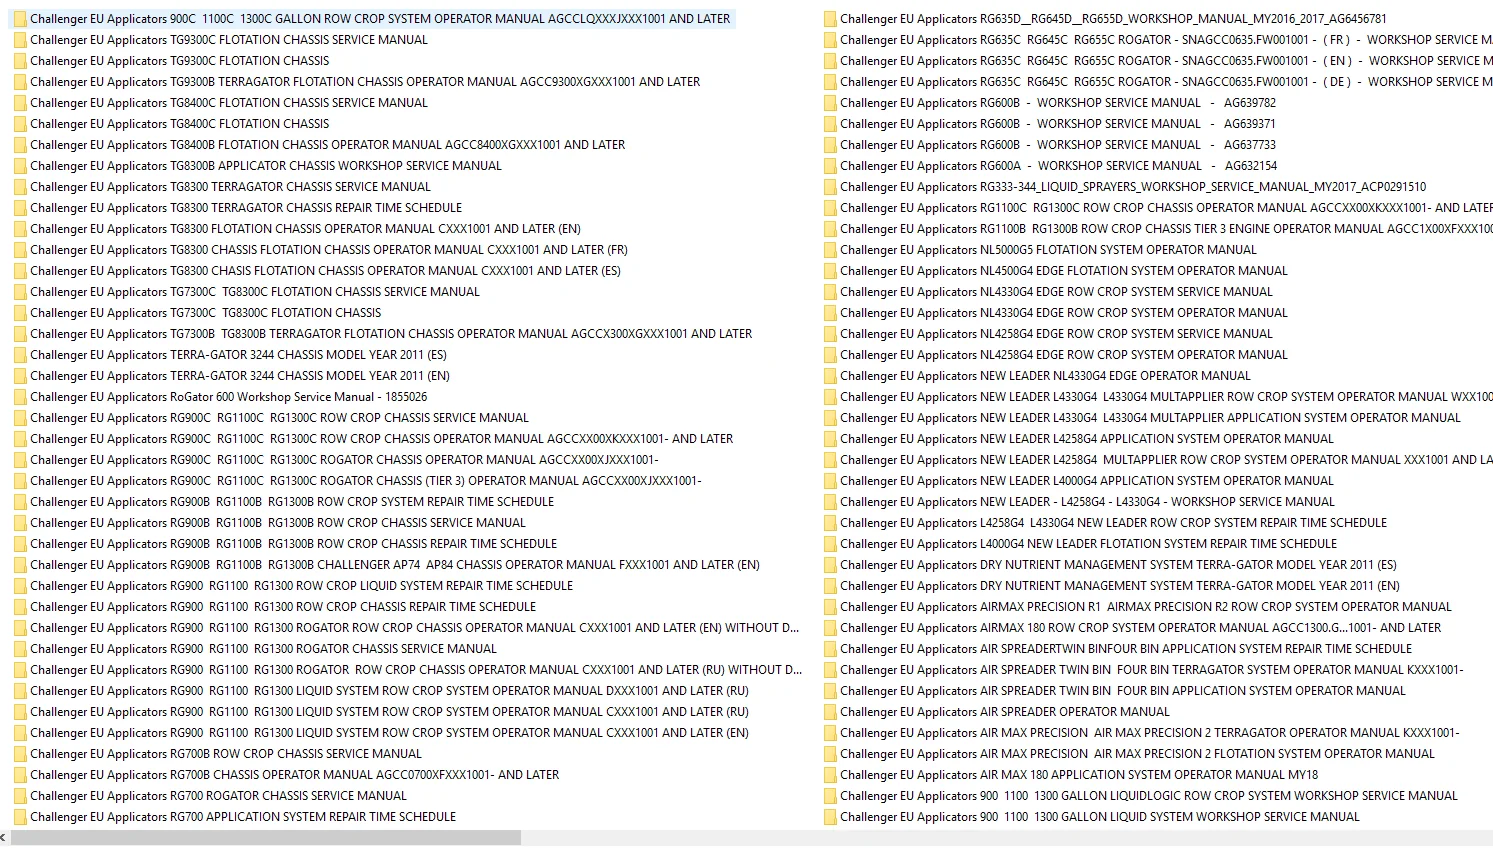1493x865 pixels.
Task: Select 'L4258G4 L4330G4 NEW LEADER ROW CROP SYSTEM REPAIR' name
Action: click(1113, 523)
